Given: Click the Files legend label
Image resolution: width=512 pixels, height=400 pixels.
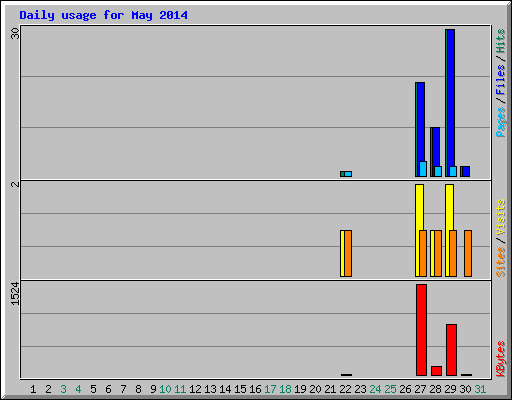Looking at the screenshot, I should pyautogui.click(x=500, y=79).
